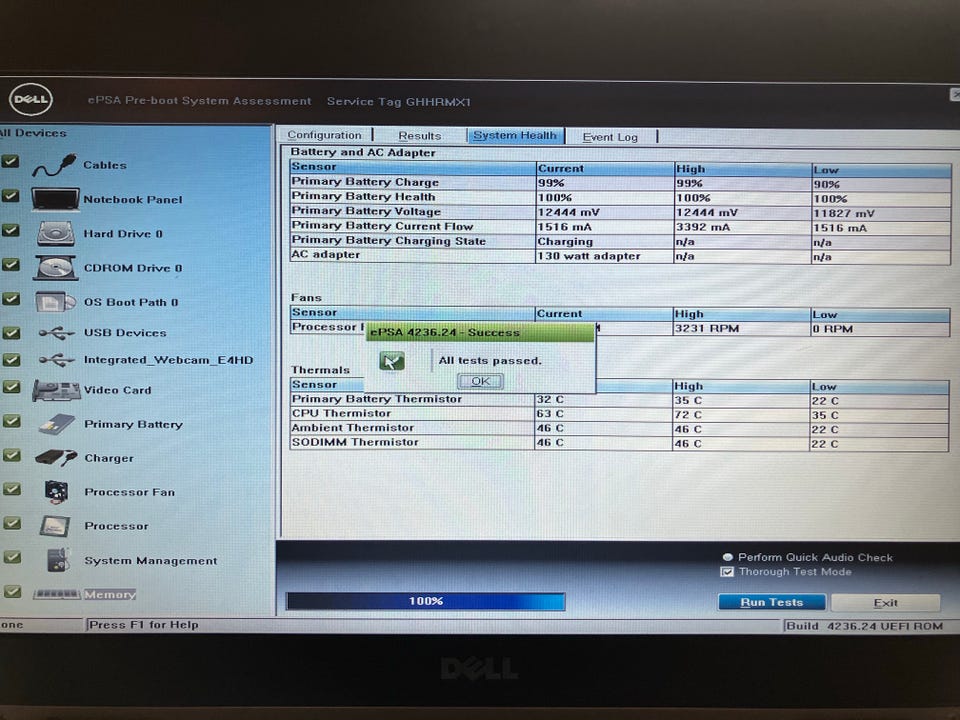Viewport: 960px width, 720px height.
Task: Select the Cables device icon
Action: click(54, 165)
